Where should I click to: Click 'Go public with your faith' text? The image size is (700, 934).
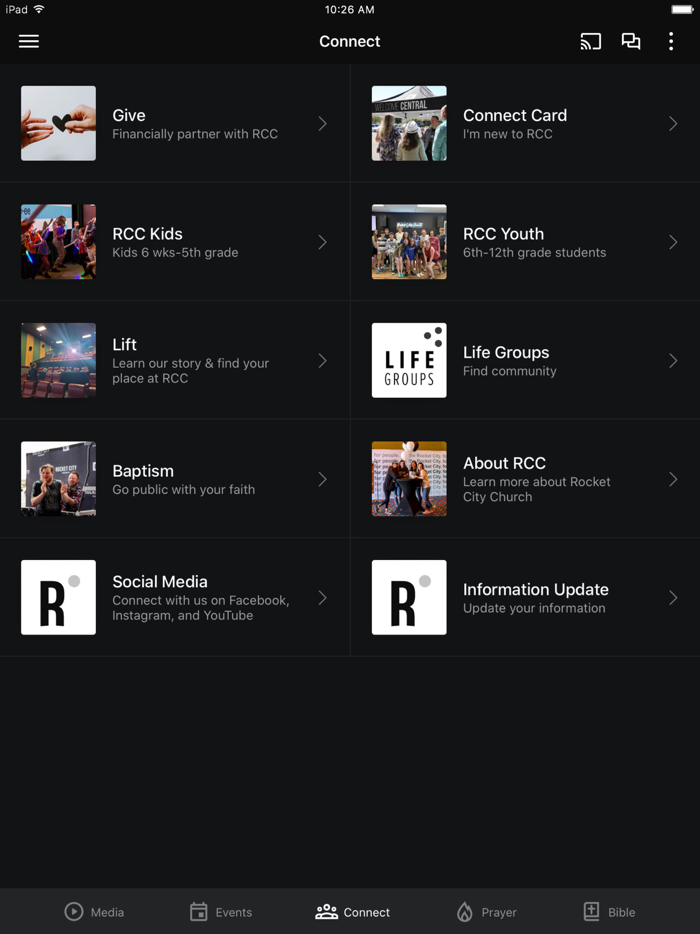coord(183,490)
